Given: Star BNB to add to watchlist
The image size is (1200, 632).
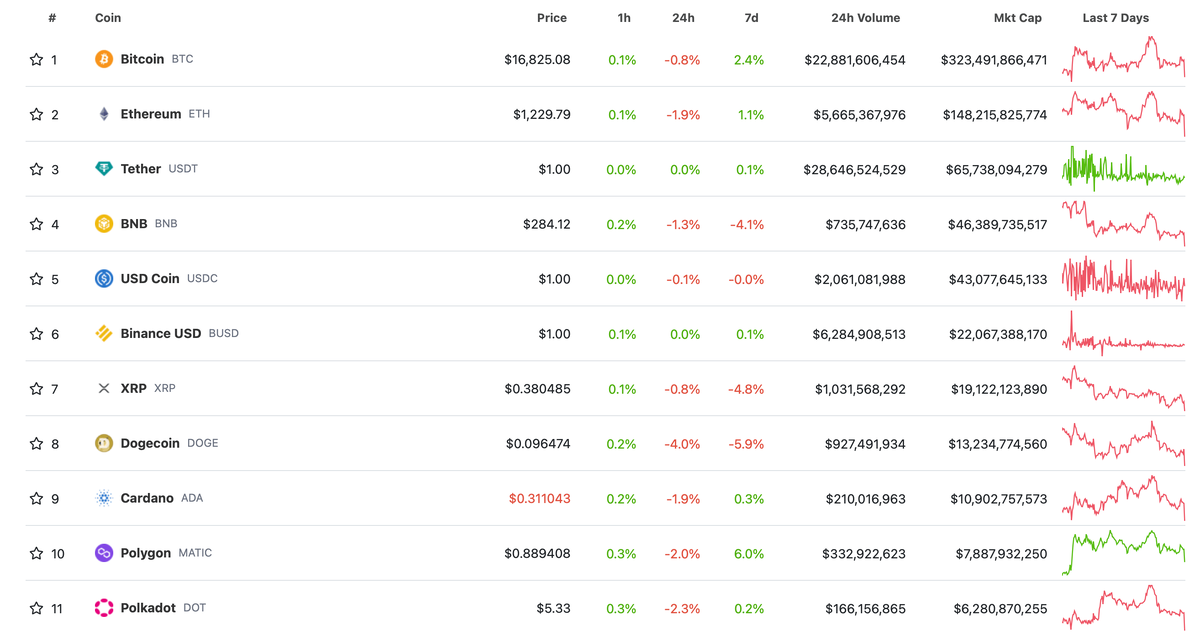Looking at the screenshot, I should (36, 224).
